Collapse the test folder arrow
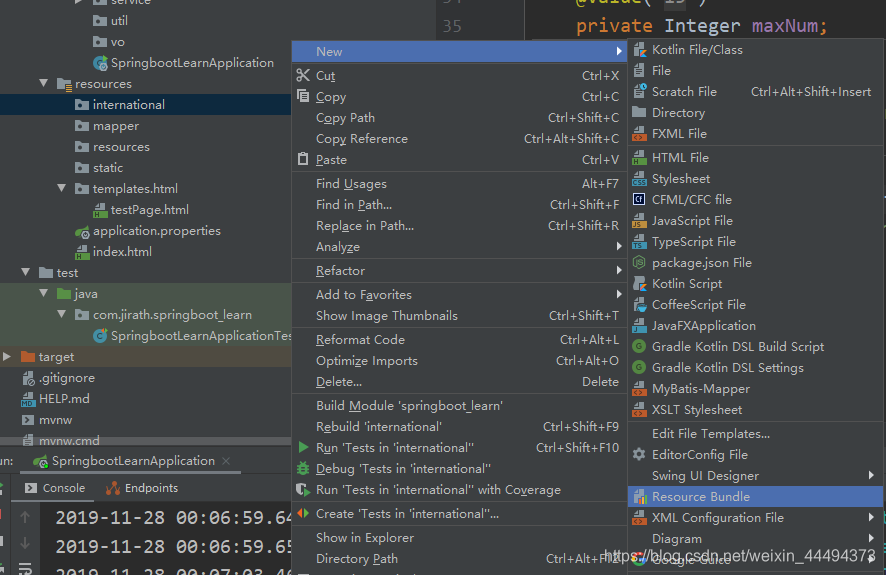Image resolution: width=886 pixels, height=575 pixels. pyautogui.click(x=25, y=272)
